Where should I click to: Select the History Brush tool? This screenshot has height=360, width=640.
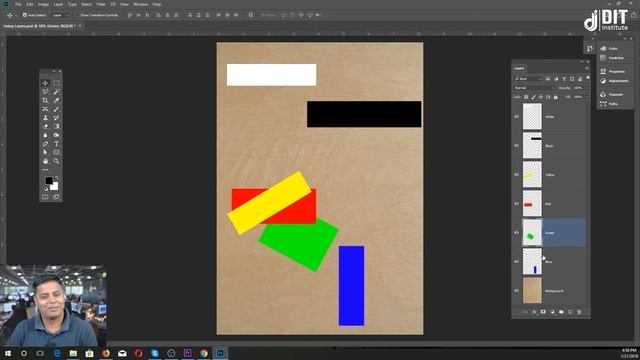pos(56,118)
